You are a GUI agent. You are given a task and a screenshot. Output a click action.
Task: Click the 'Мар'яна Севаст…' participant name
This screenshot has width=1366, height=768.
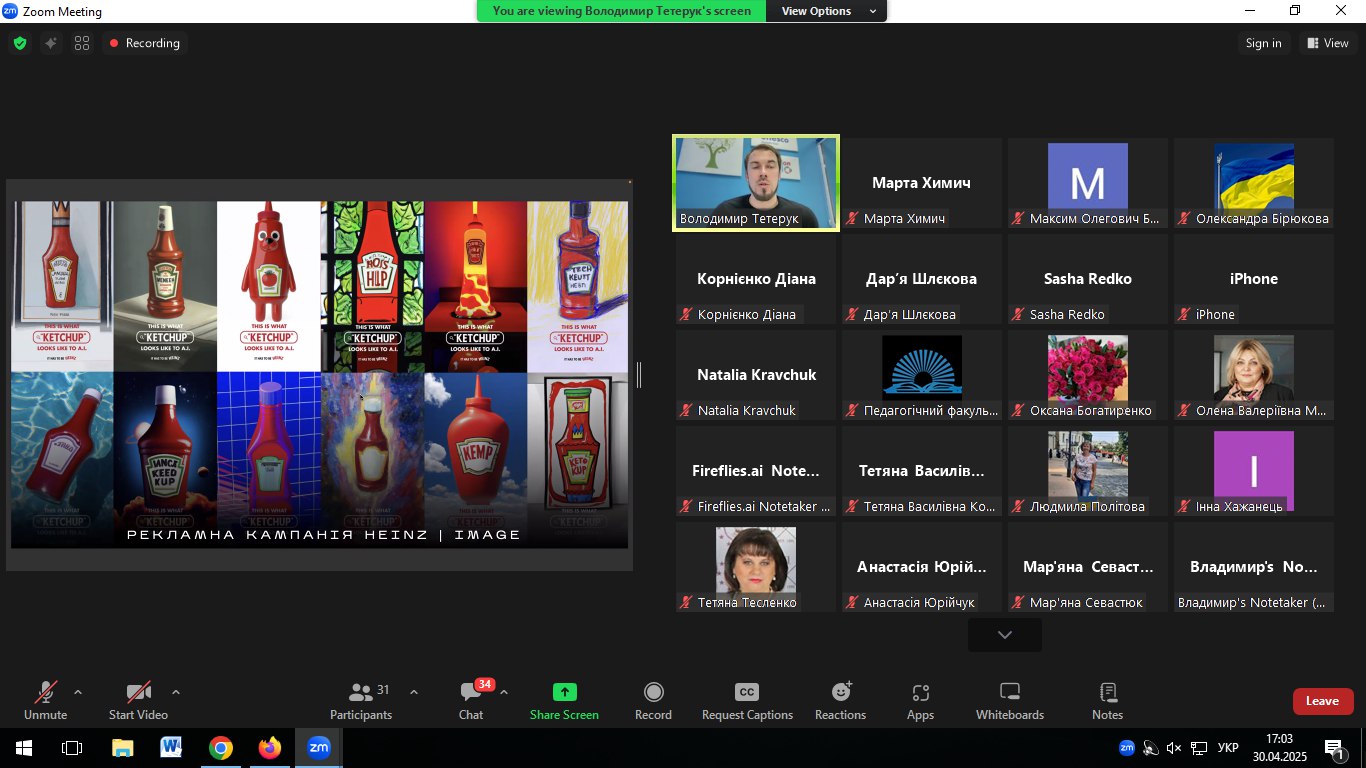coord(1088,567)
